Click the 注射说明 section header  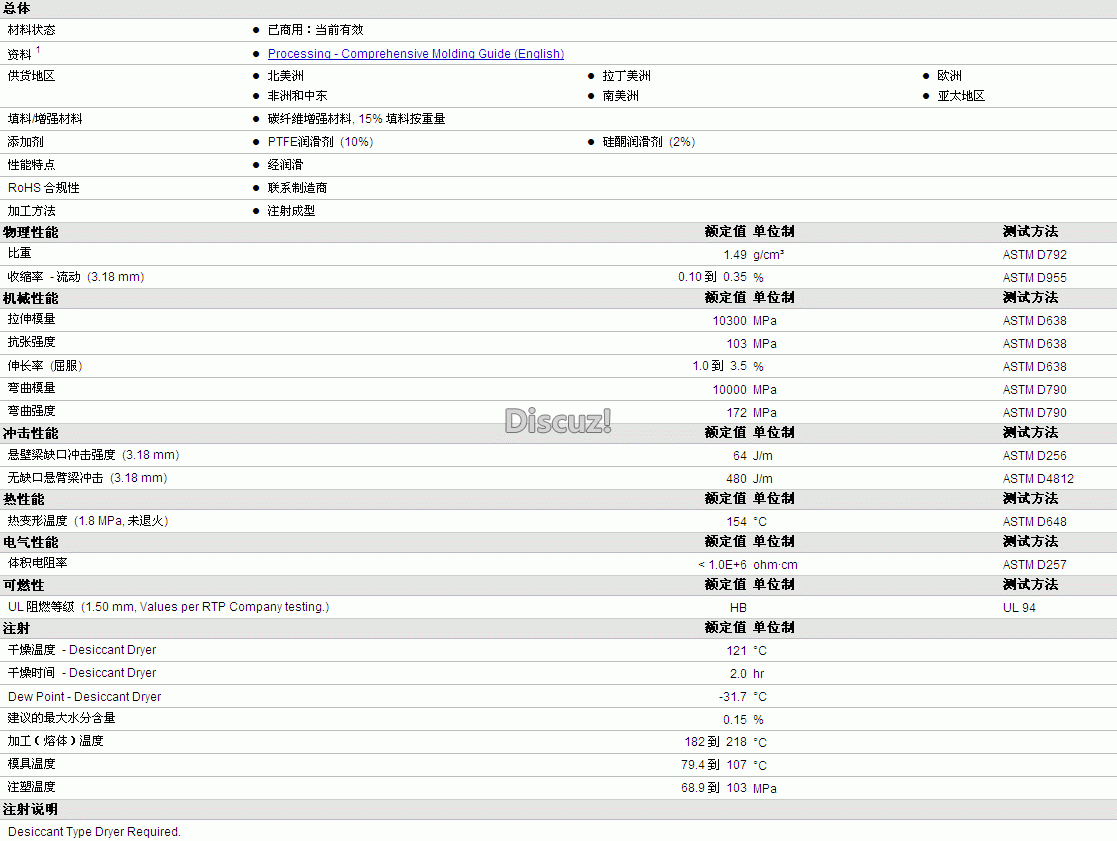tap(31, 809)
